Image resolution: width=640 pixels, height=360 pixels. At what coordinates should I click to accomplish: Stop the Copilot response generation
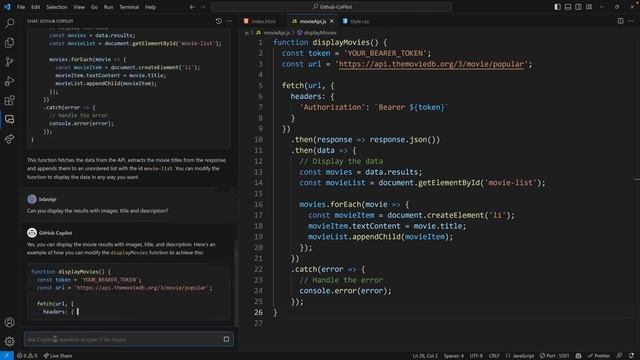coord(226,339)
